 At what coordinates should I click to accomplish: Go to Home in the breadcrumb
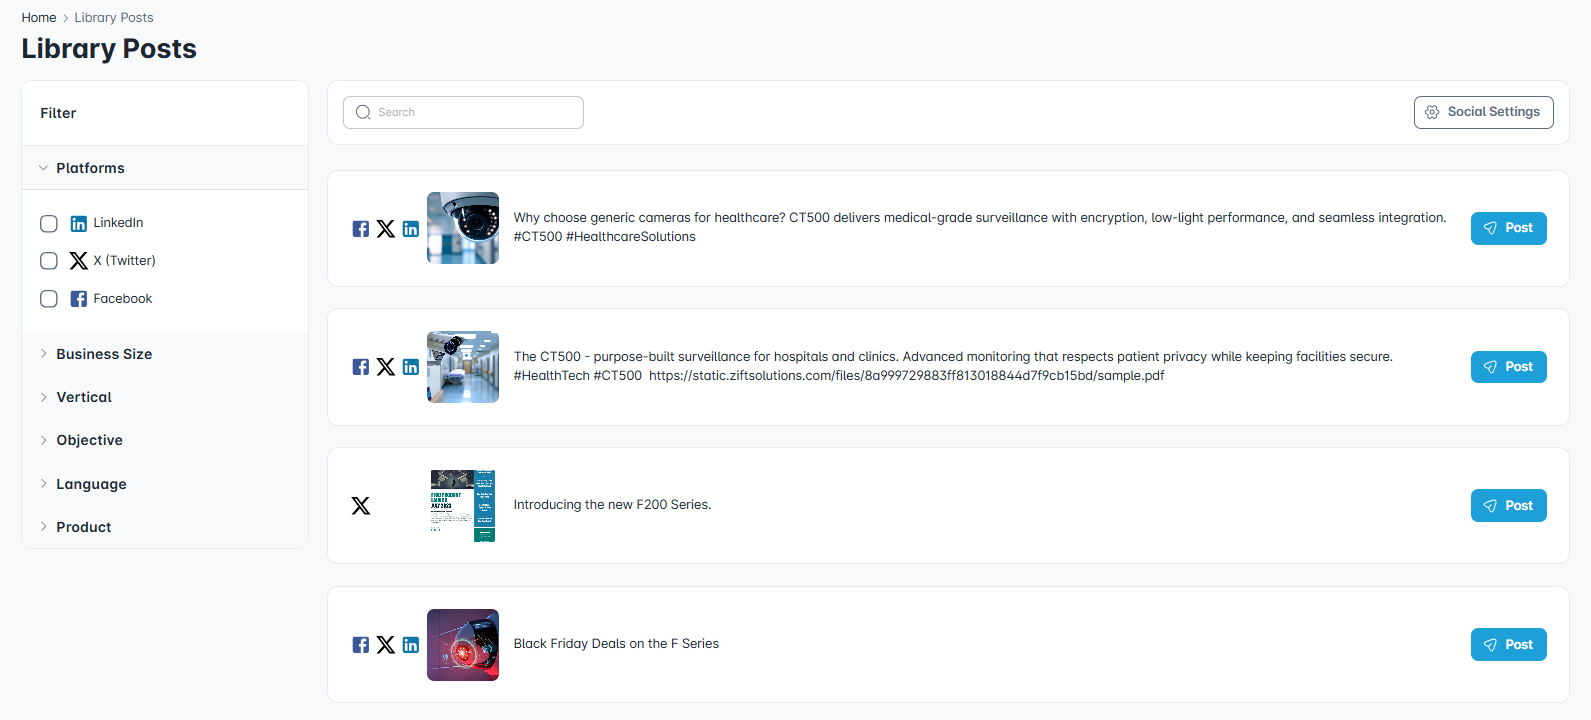[39, 17]
